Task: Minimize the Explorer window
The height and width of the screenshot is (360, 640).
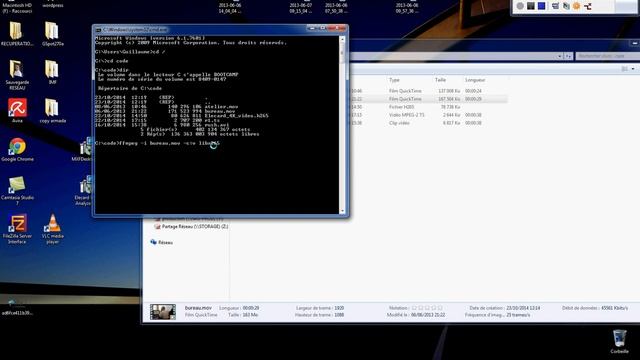Action: (635, 43)
